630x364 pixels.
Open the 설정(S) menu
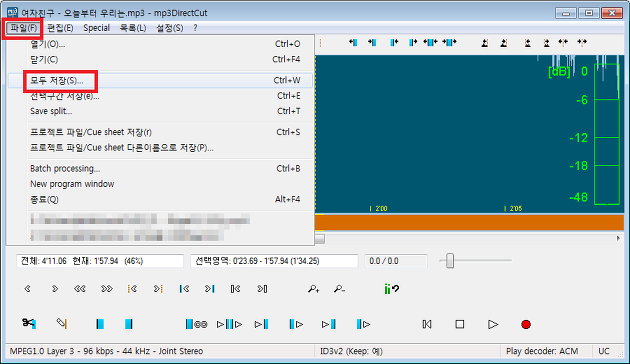(x=170, y=28)
